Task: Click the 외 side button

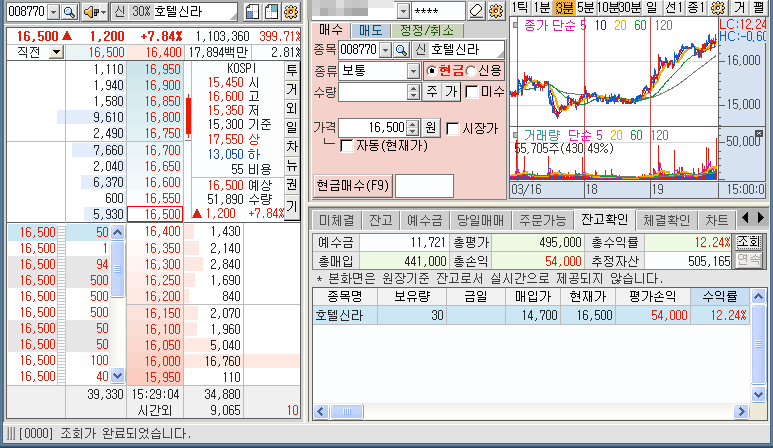Action: coord(292,108)
